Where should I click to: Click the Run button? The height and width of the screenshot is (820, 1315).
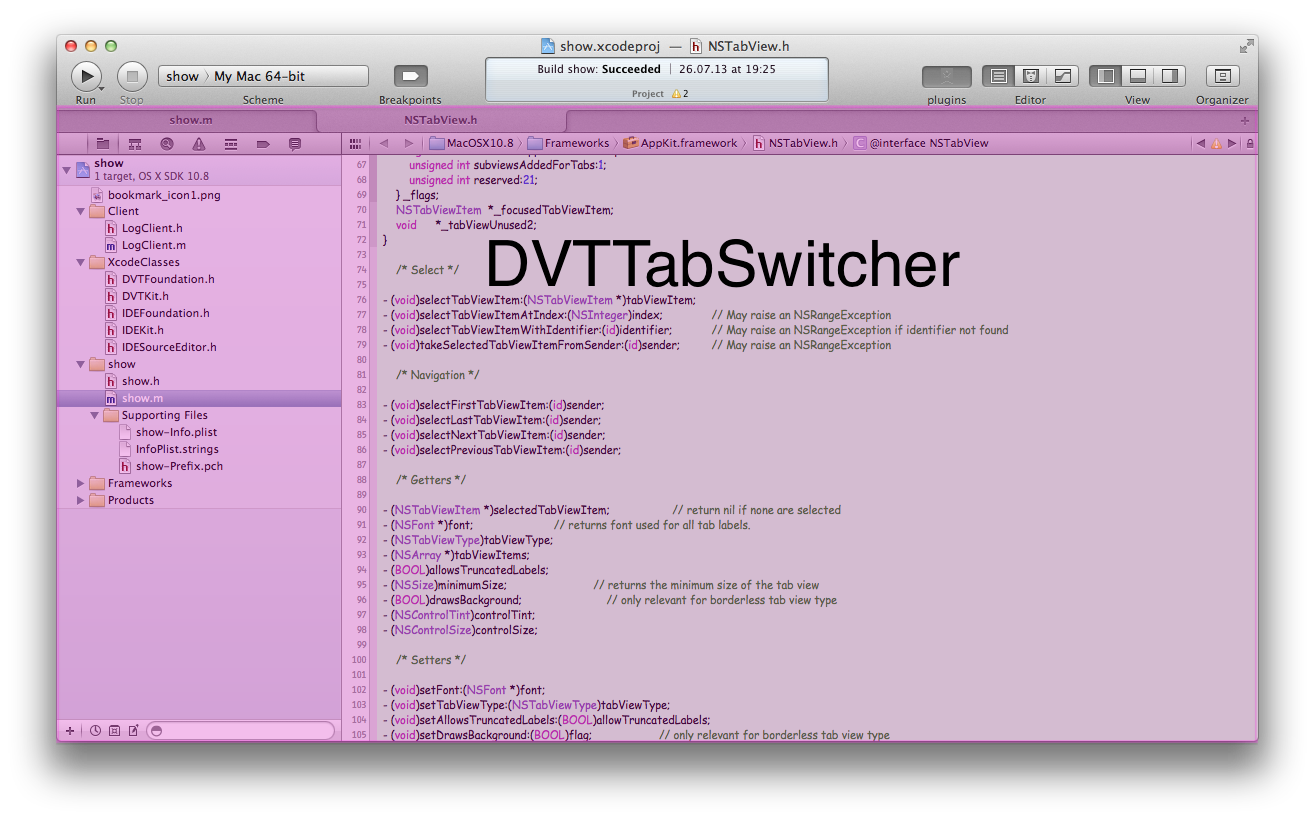click(86, 76)
